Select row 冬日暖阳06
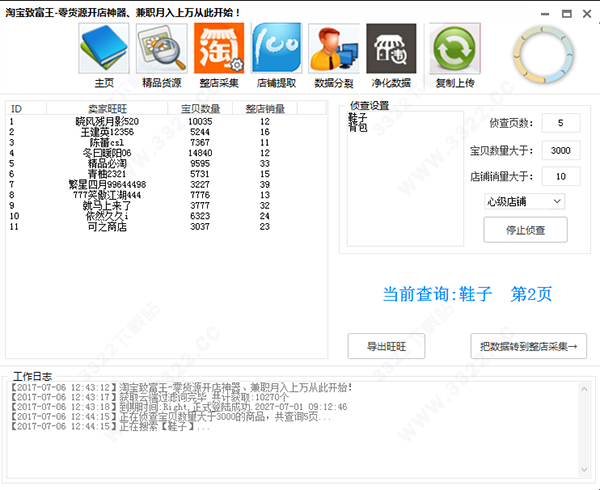 click(166, 153)
